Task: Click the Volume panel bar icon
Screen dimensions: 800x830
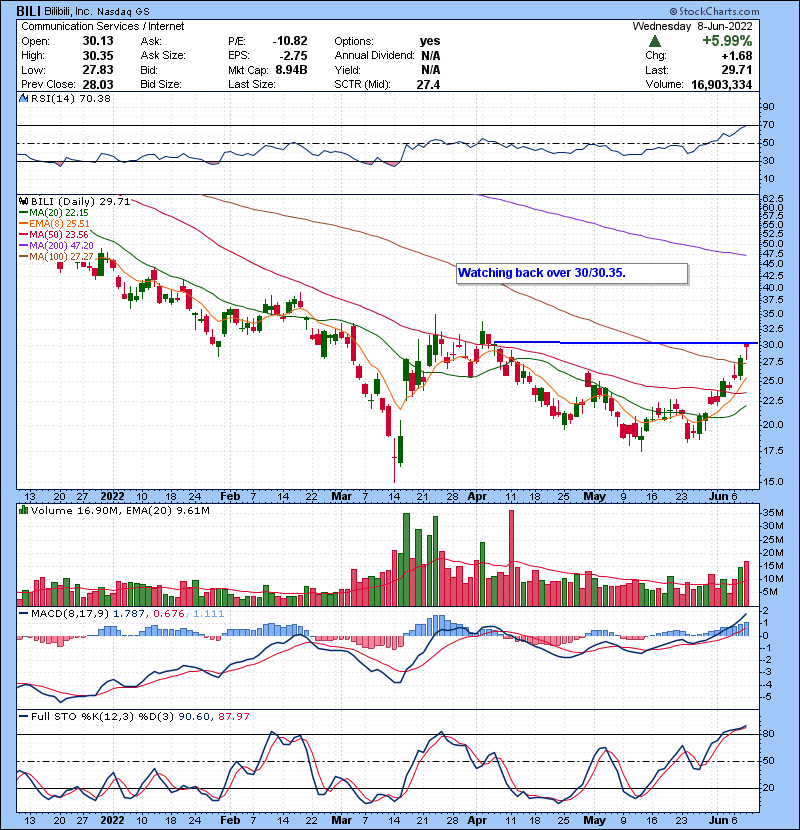Action: (23, 510)
